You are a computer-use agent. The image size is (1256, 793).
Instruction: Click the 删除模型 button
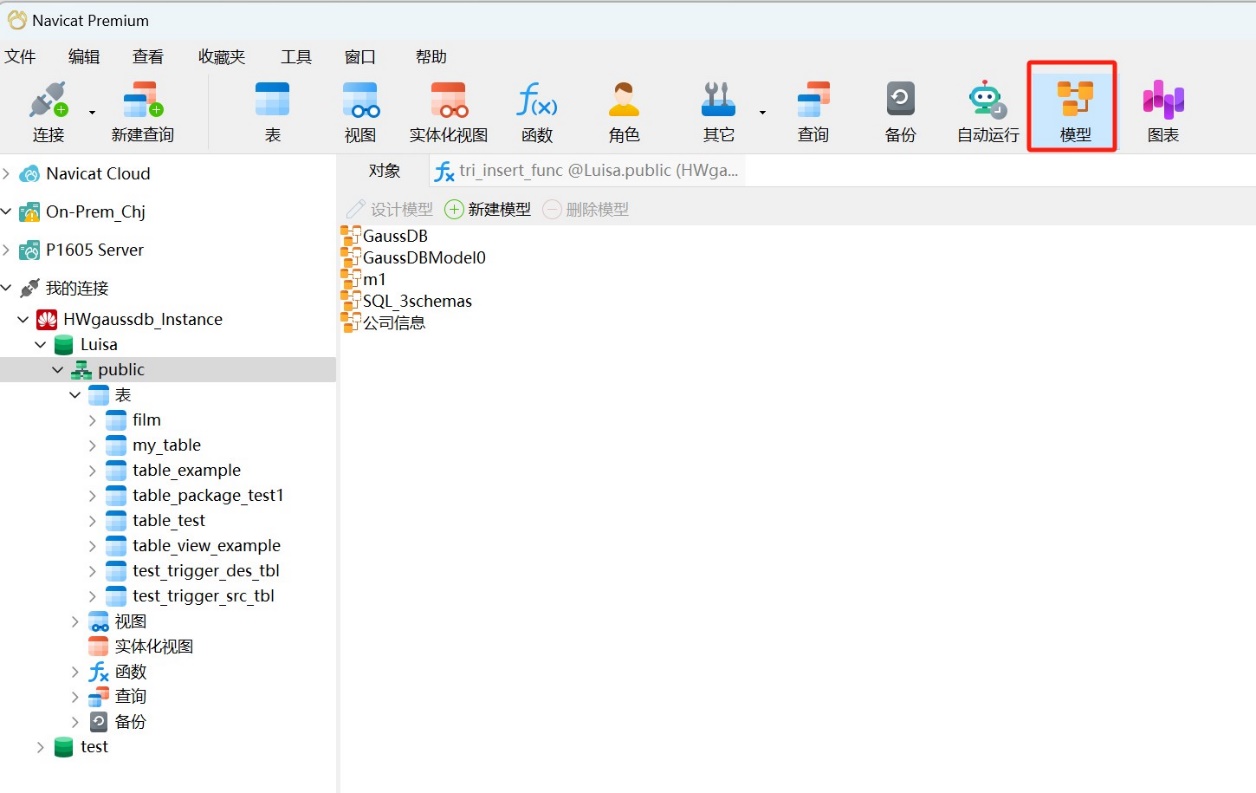pos(586,209)
